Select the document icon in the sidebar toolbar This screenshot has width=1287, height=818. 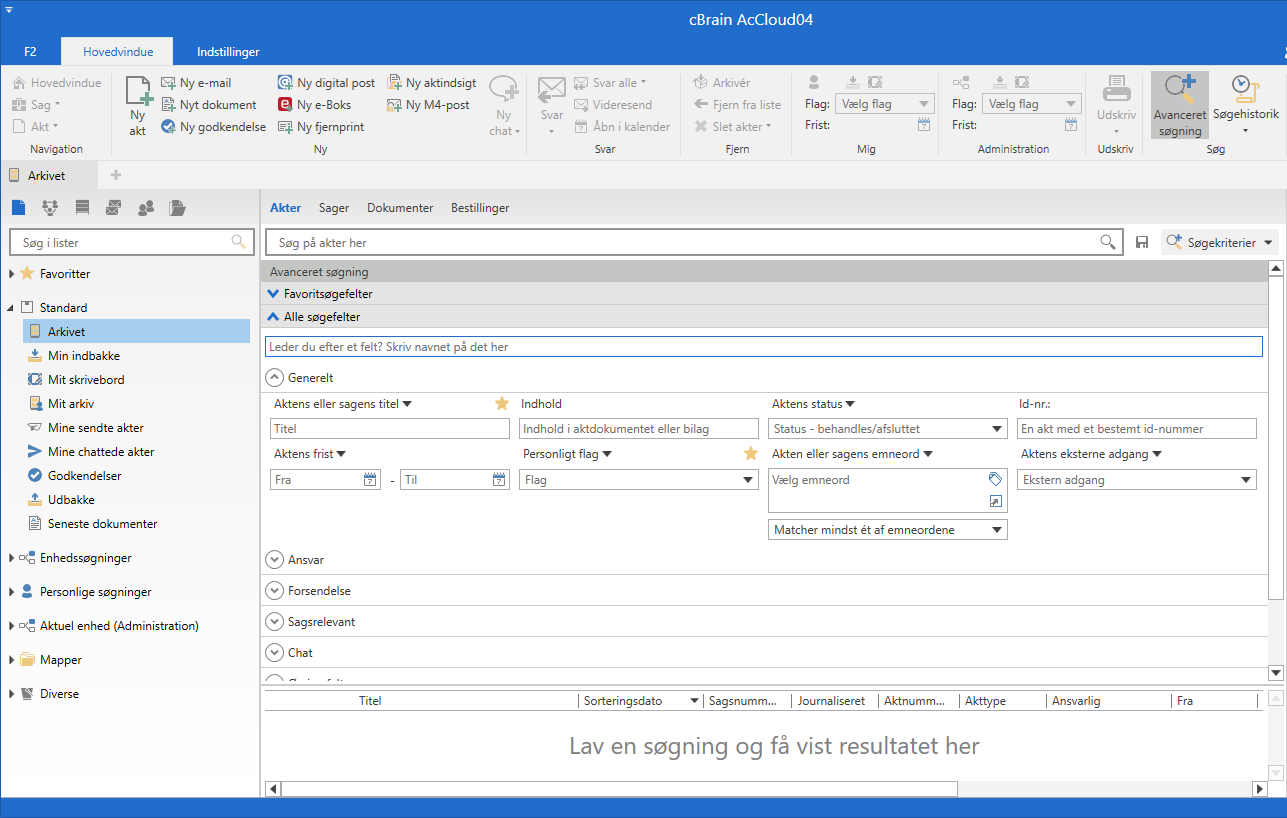click(x=19, y=208)
